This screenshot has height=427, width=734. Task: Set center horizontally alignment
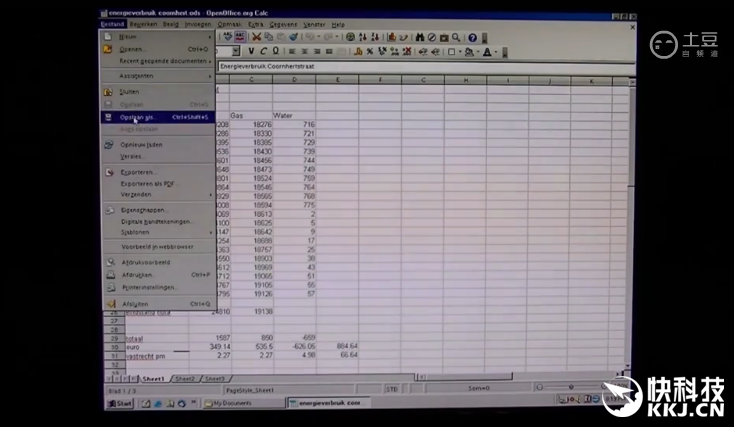point(304,51)
